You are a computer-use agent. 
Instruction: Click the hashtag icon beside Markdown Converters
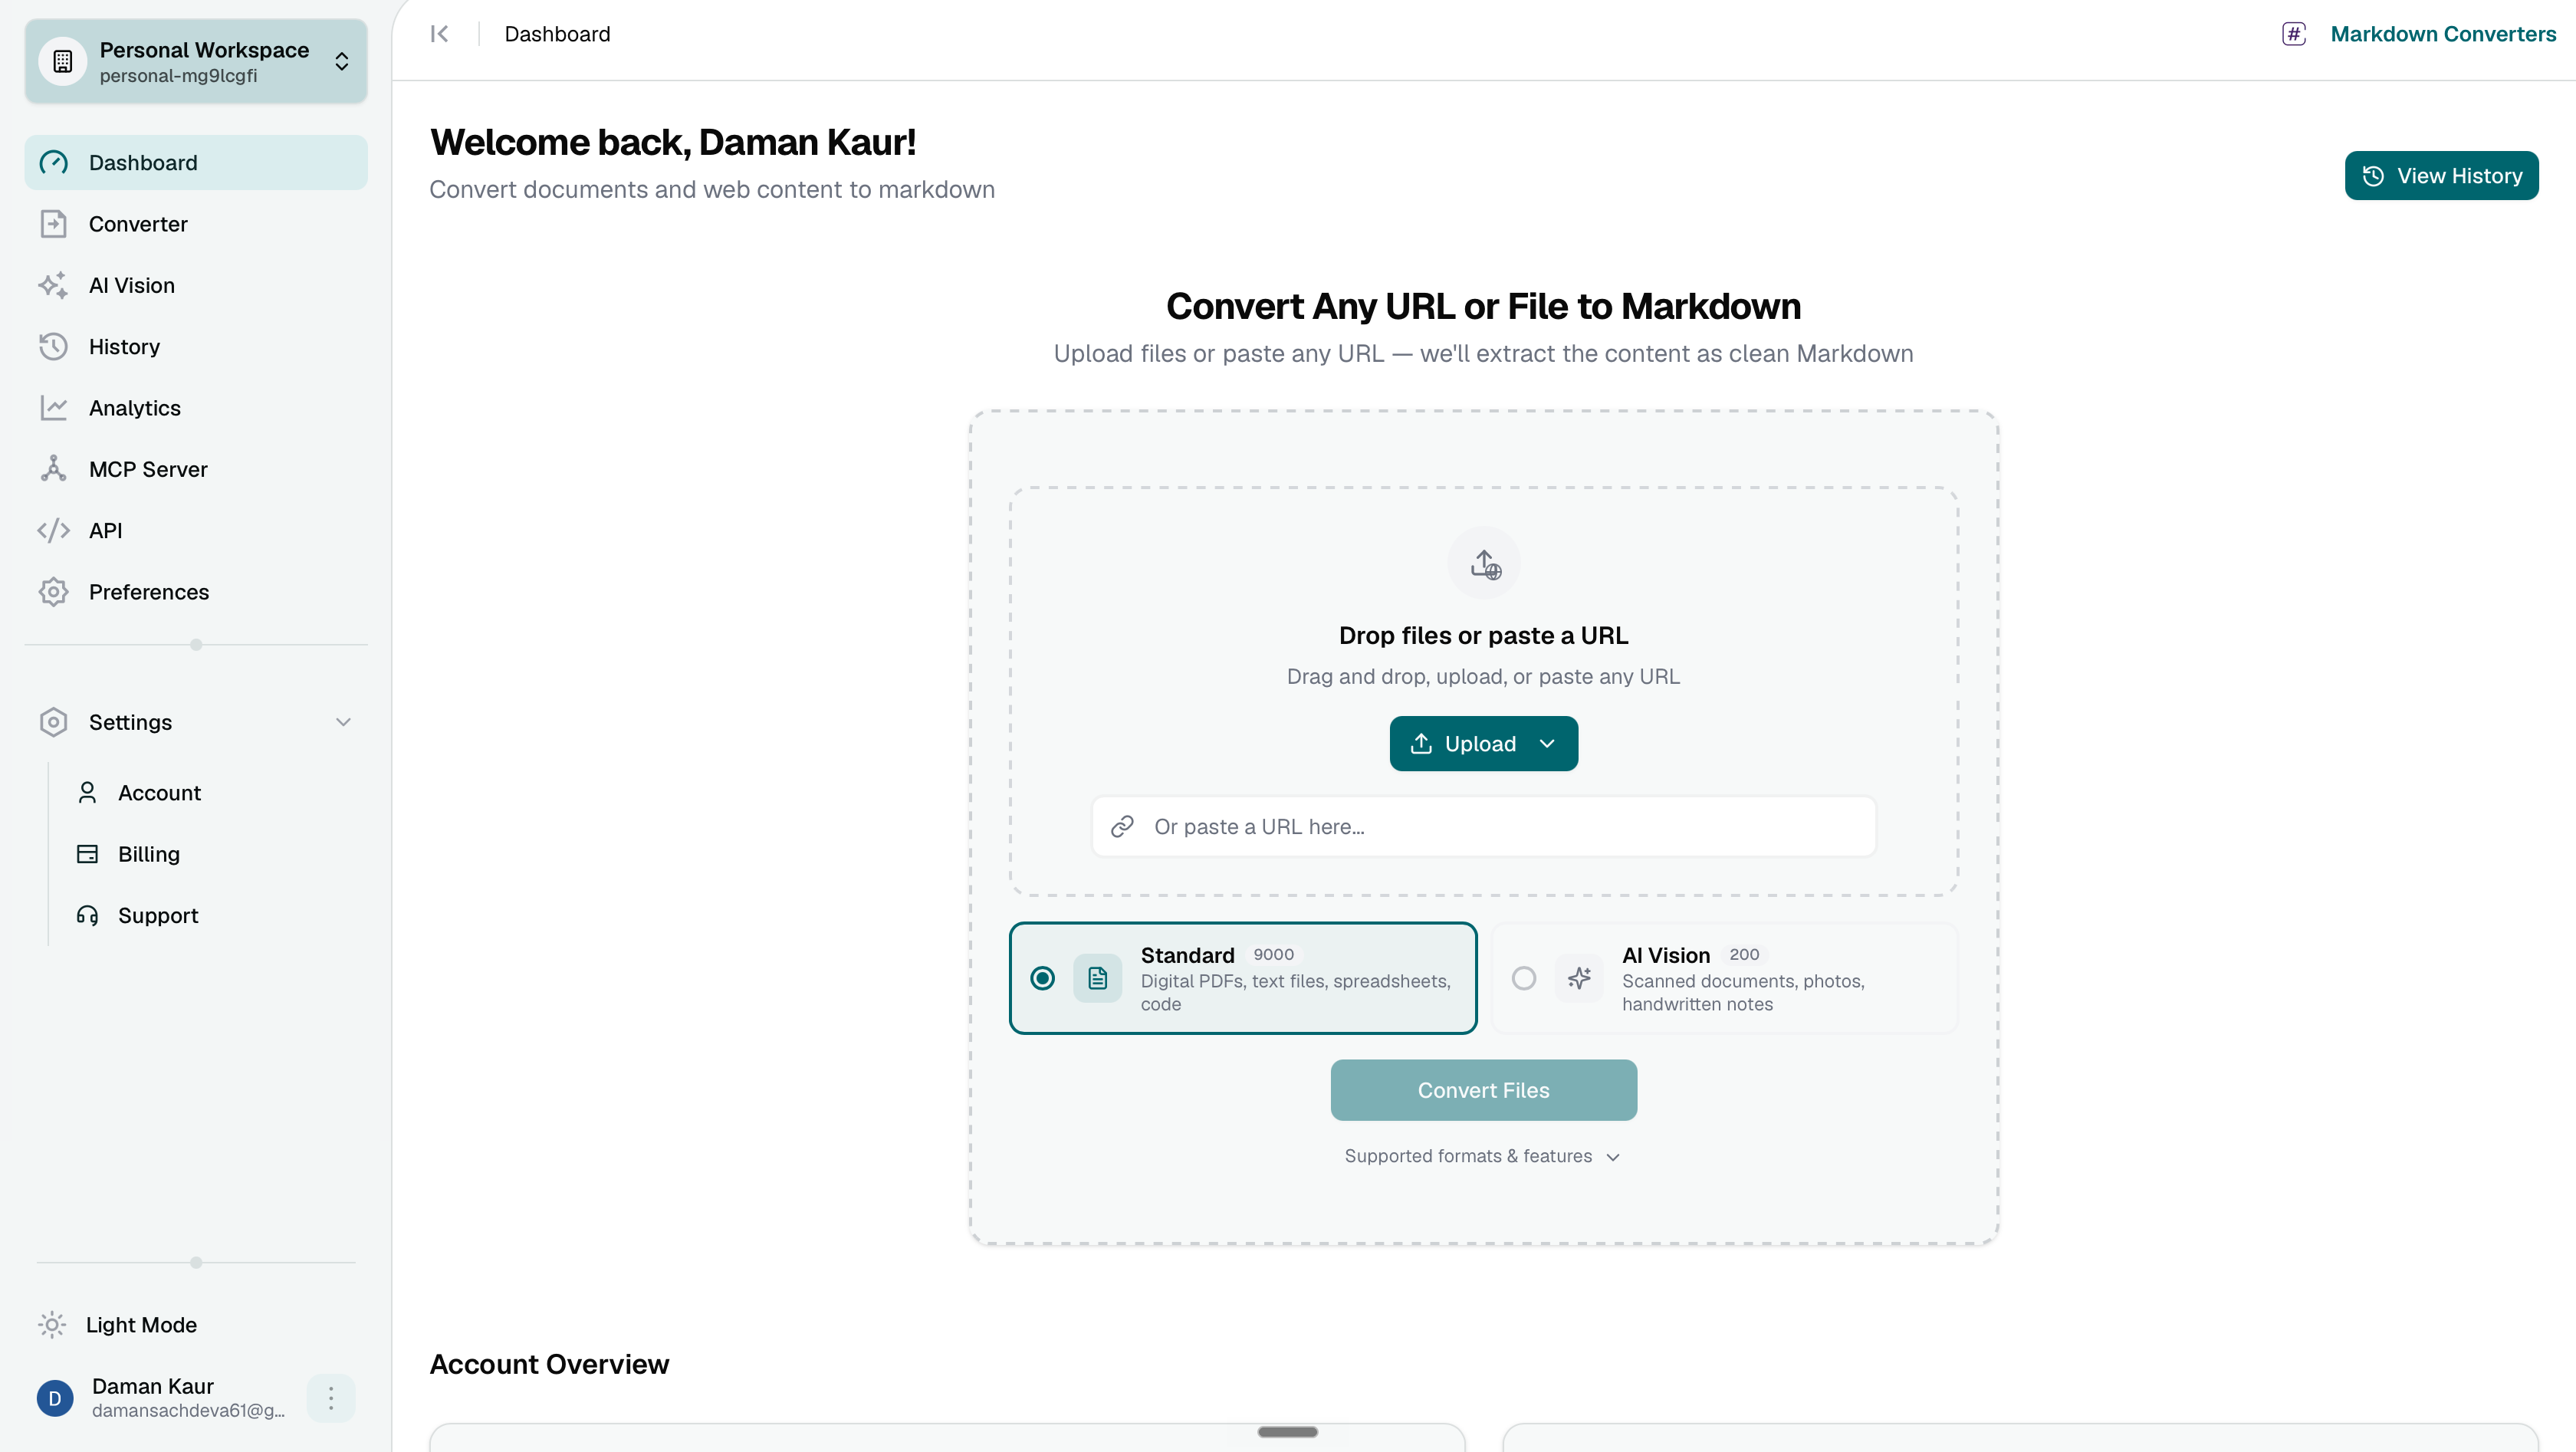pos(2294,34)
